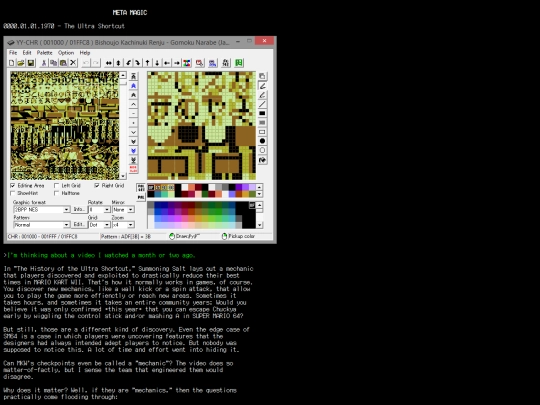This screenshot has height=405, width=540.
Task: Click the 'Pickup color' status bar text
Action: click(241, 236)
